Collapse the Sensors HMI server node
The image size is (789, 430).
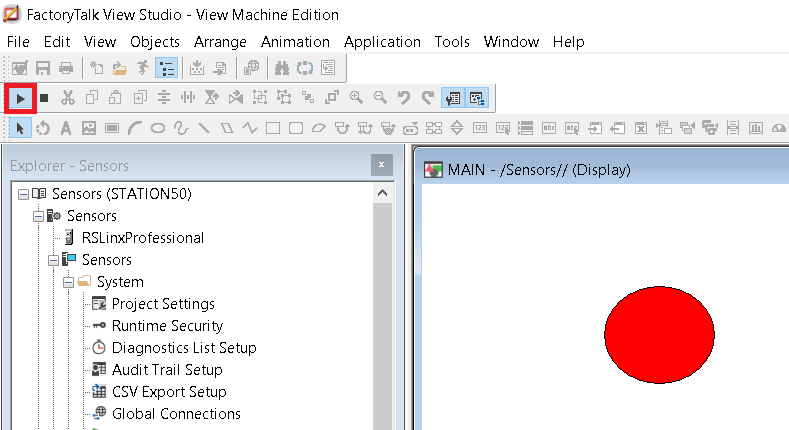(x=53, y=261)
